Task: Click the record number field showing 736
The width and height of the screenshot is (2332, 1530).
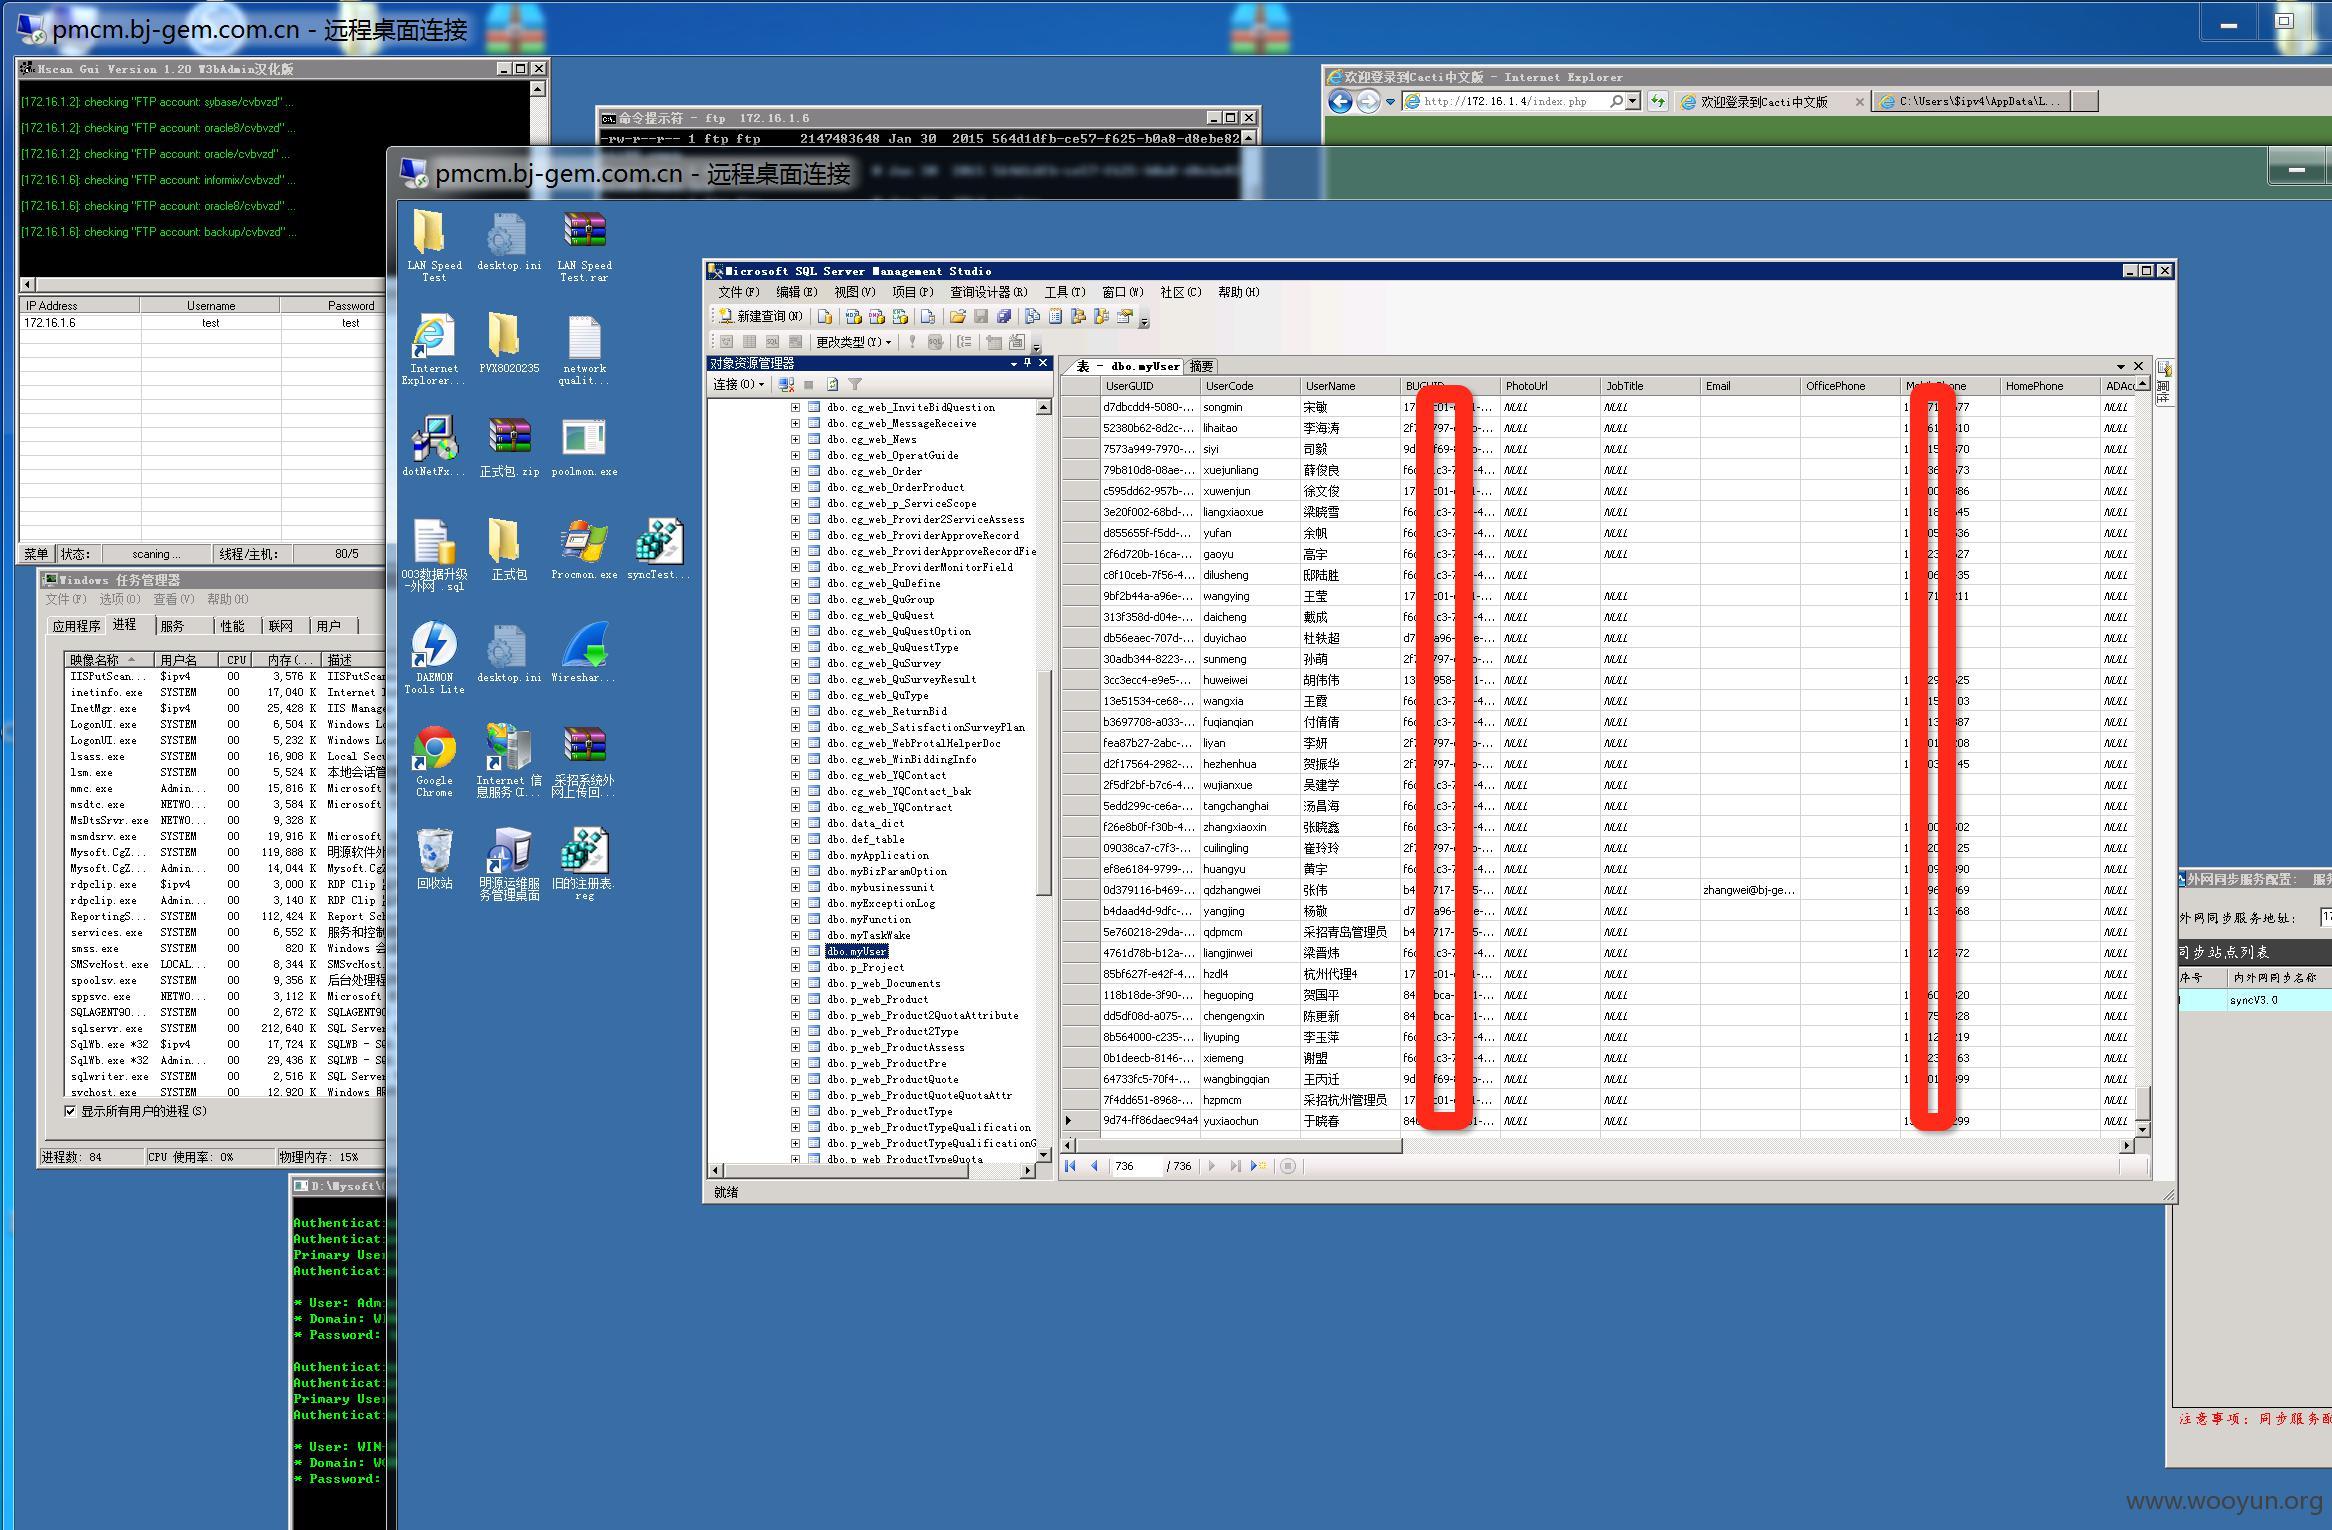Action: [1136, 1166]
